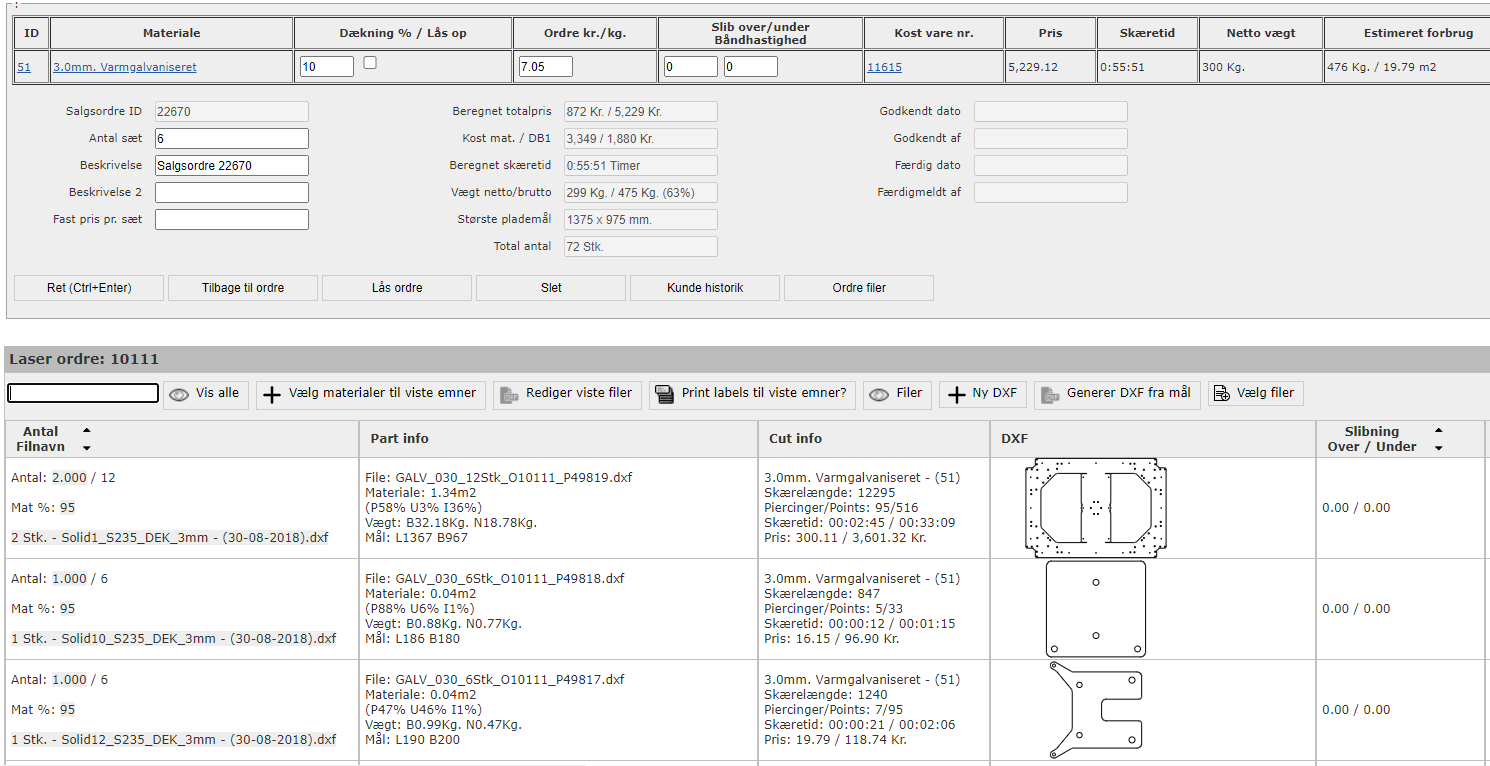Sort ascending by Slibning Over / Under
Screen dimensions: 1490x766
pyautogui.click(x=1438, y=430)
